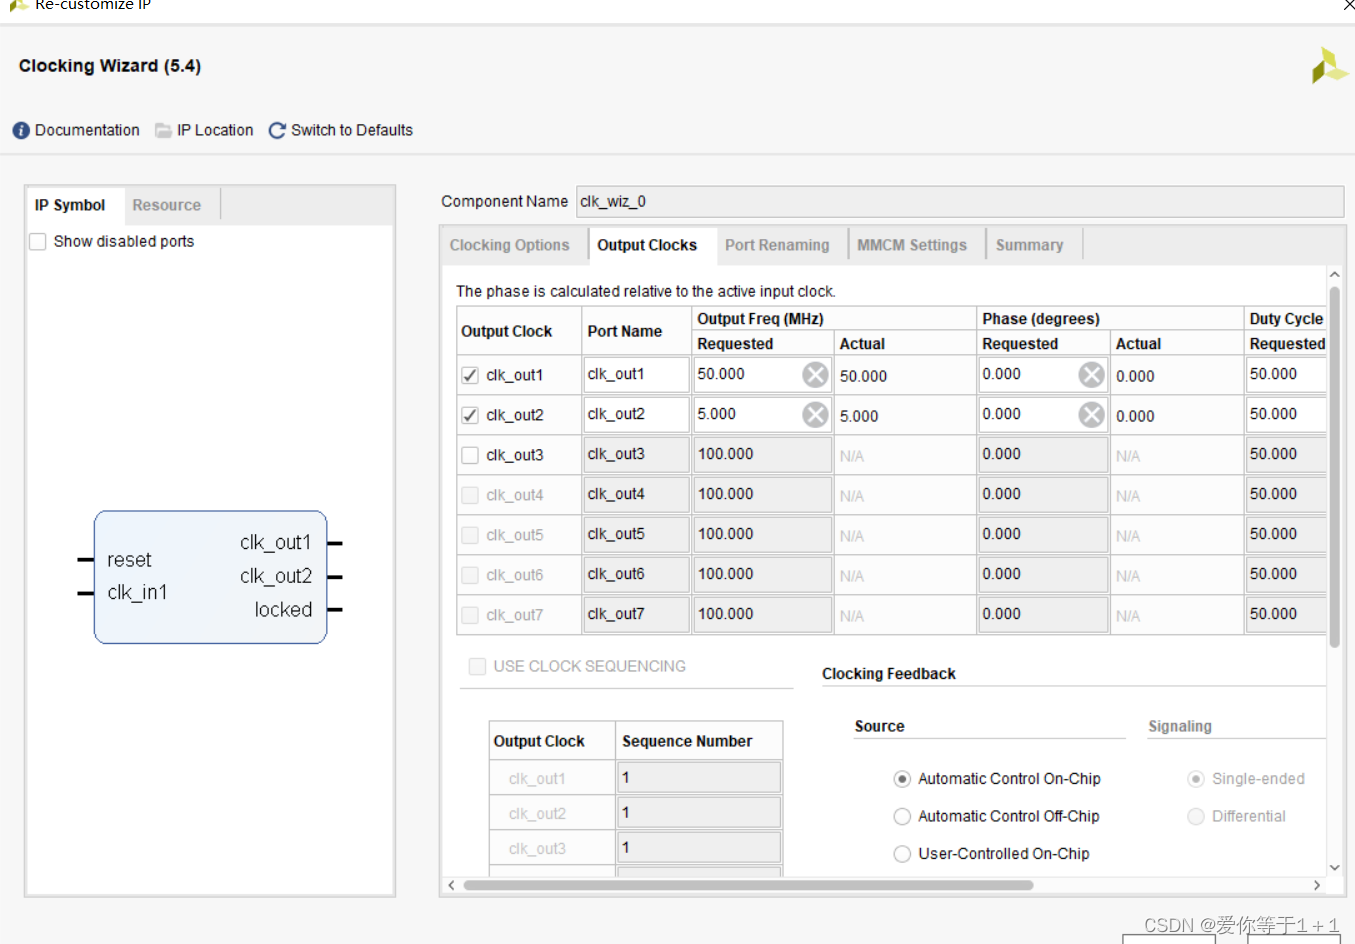Select the IP Symbol tab

(70, 206)
